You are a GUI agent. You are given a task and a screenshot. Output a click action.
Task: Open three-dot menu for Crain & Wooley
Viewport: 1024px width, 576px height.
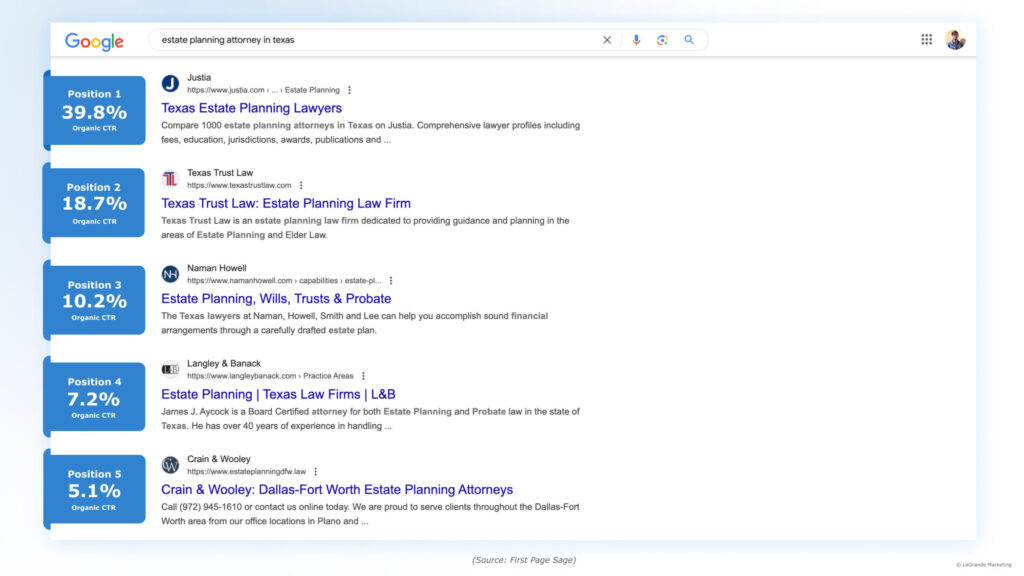pos(315,471)
